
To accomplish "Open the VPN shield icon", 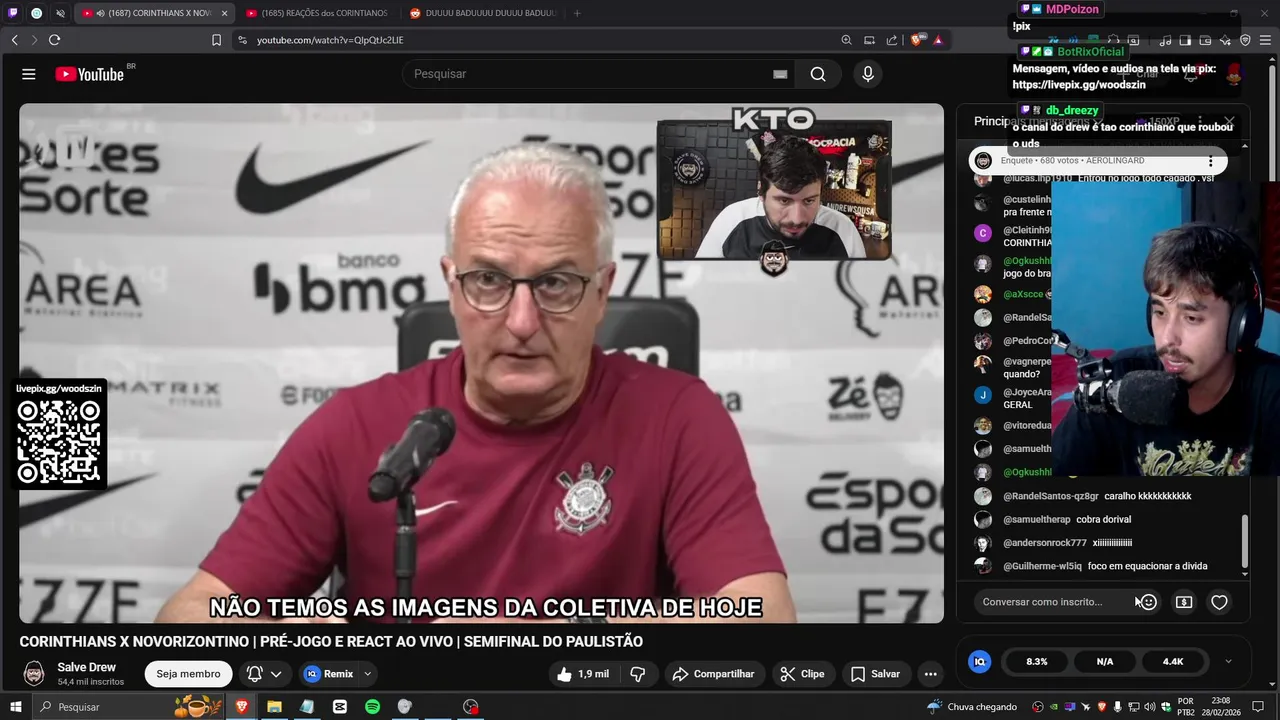I will click(x=1245, y=40).
